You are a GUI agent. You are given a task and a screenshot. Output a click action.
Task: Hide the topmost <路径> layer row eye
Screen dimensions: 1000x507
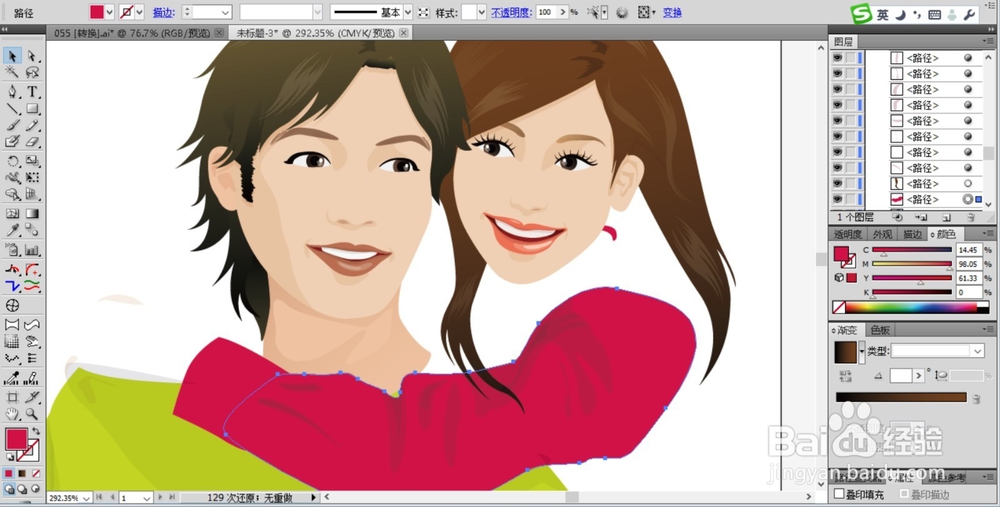(837, 58)
